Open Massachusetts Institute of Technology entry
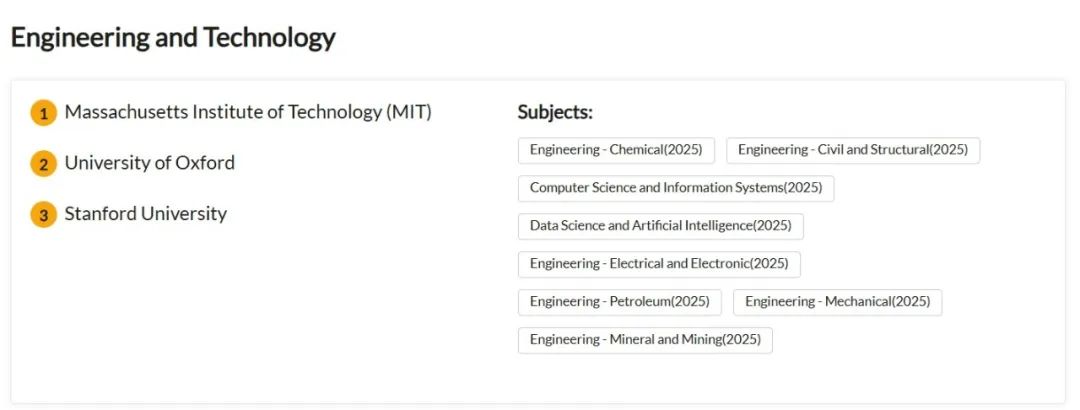Viewport: 1080px width, 410px height. [x=248, y=112]
